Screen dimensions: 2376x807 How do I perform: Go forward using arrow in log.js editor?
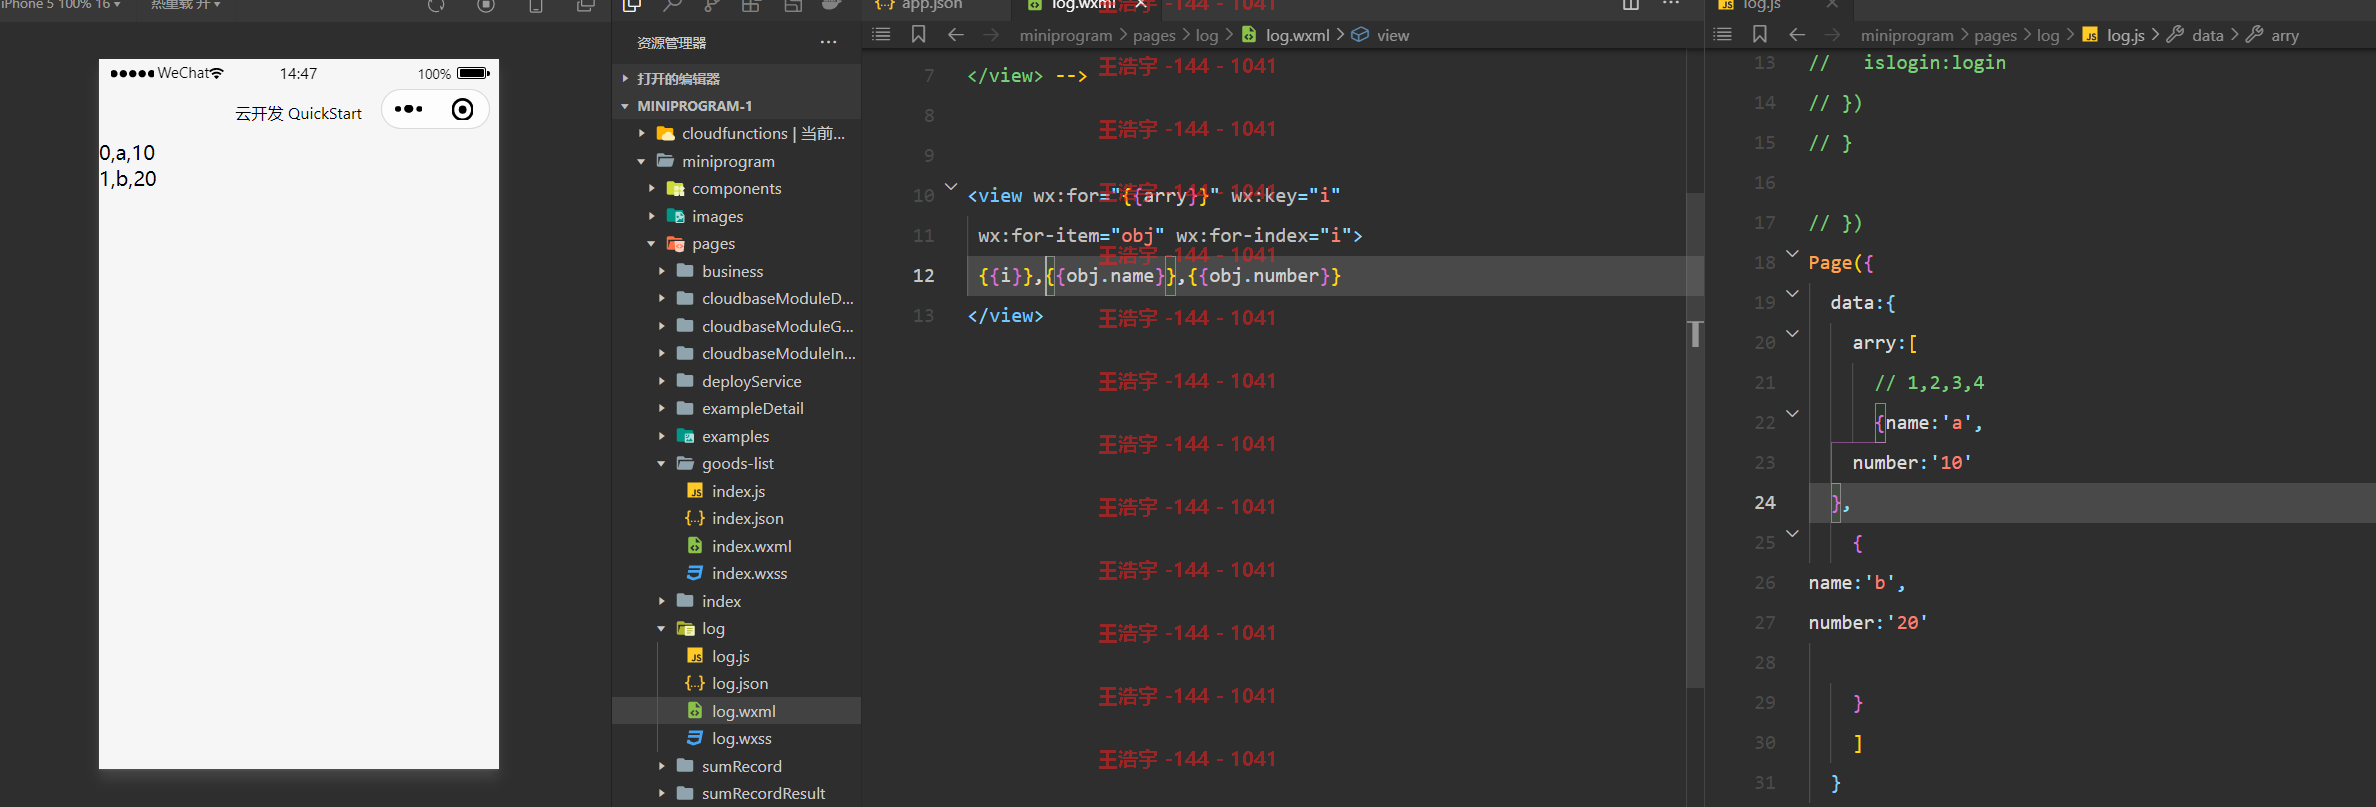click(x=1832, y=34)
